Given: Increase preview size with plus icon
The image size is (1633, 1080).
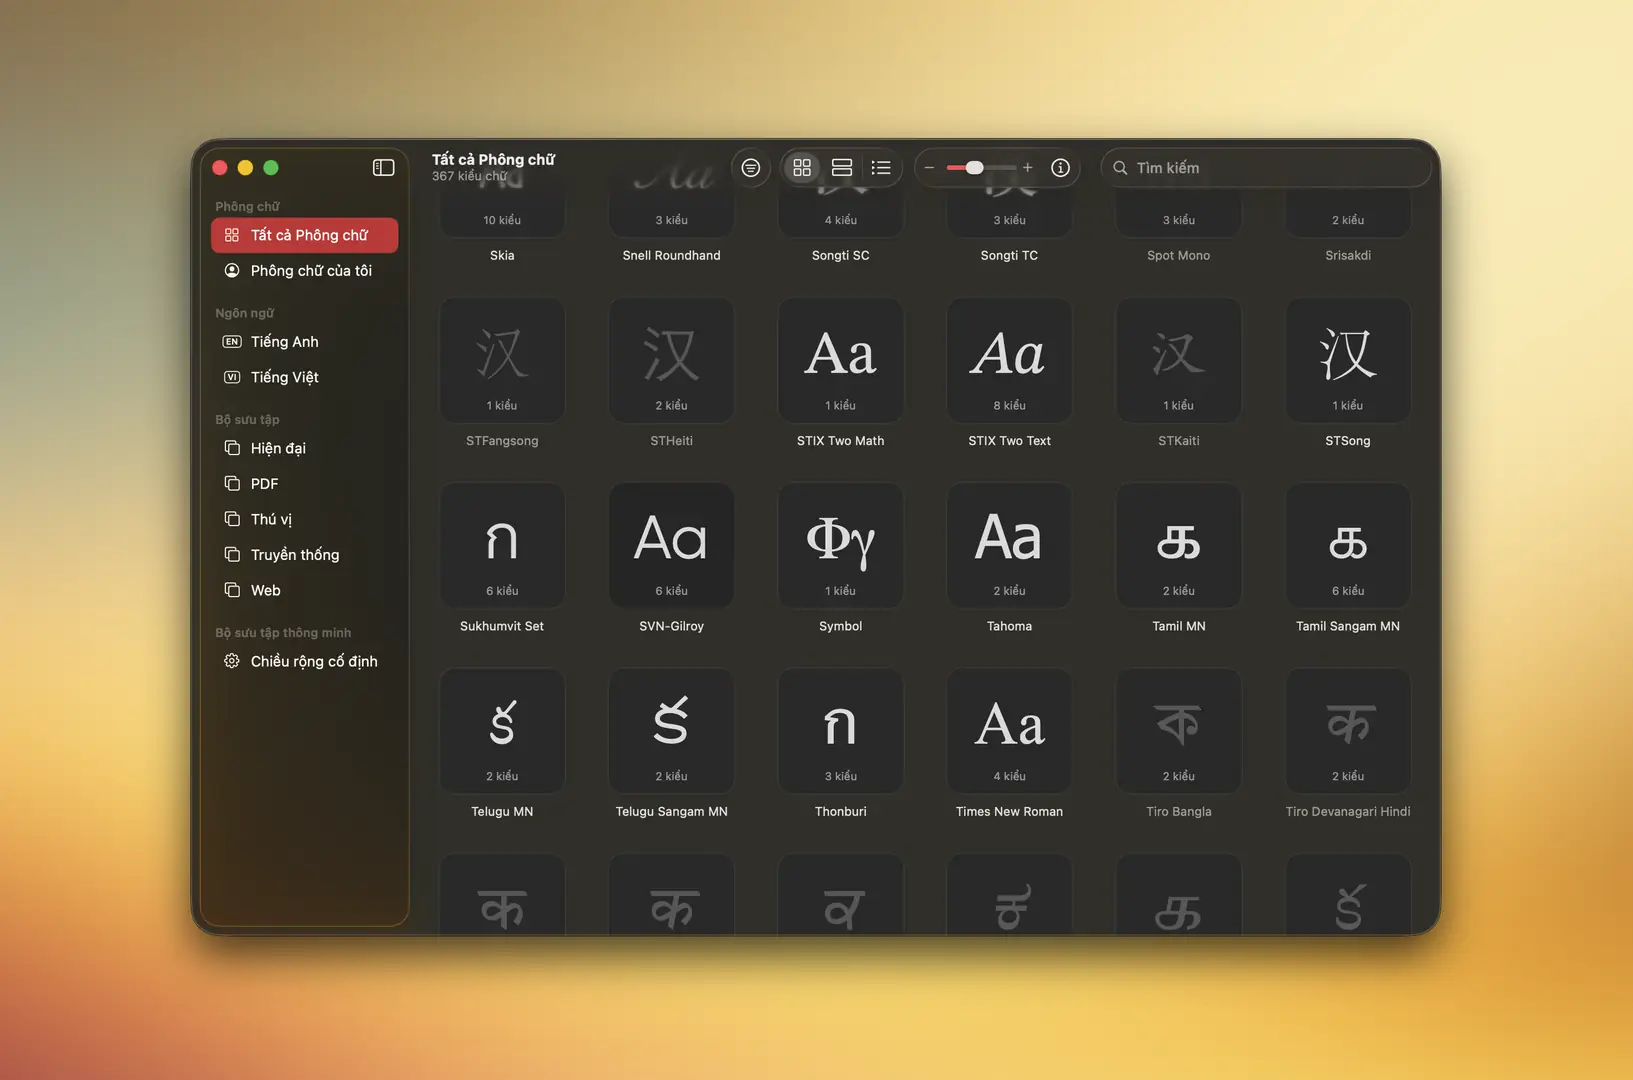Looking at the screenshot, I should 1027,168.
